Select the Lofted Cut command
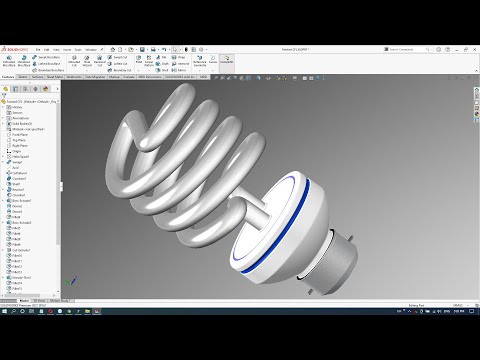This screenshot has height=360, width=480. 117,64
